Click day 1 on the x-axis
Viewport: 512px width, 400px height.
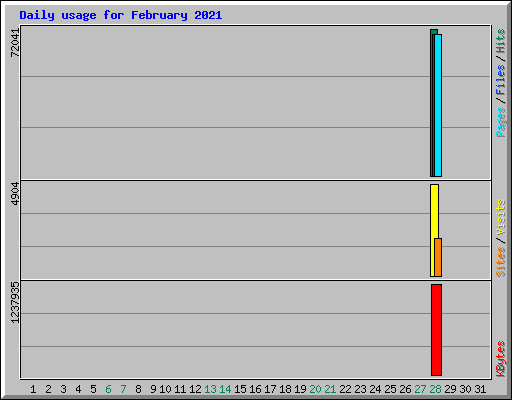pos(33,389)
